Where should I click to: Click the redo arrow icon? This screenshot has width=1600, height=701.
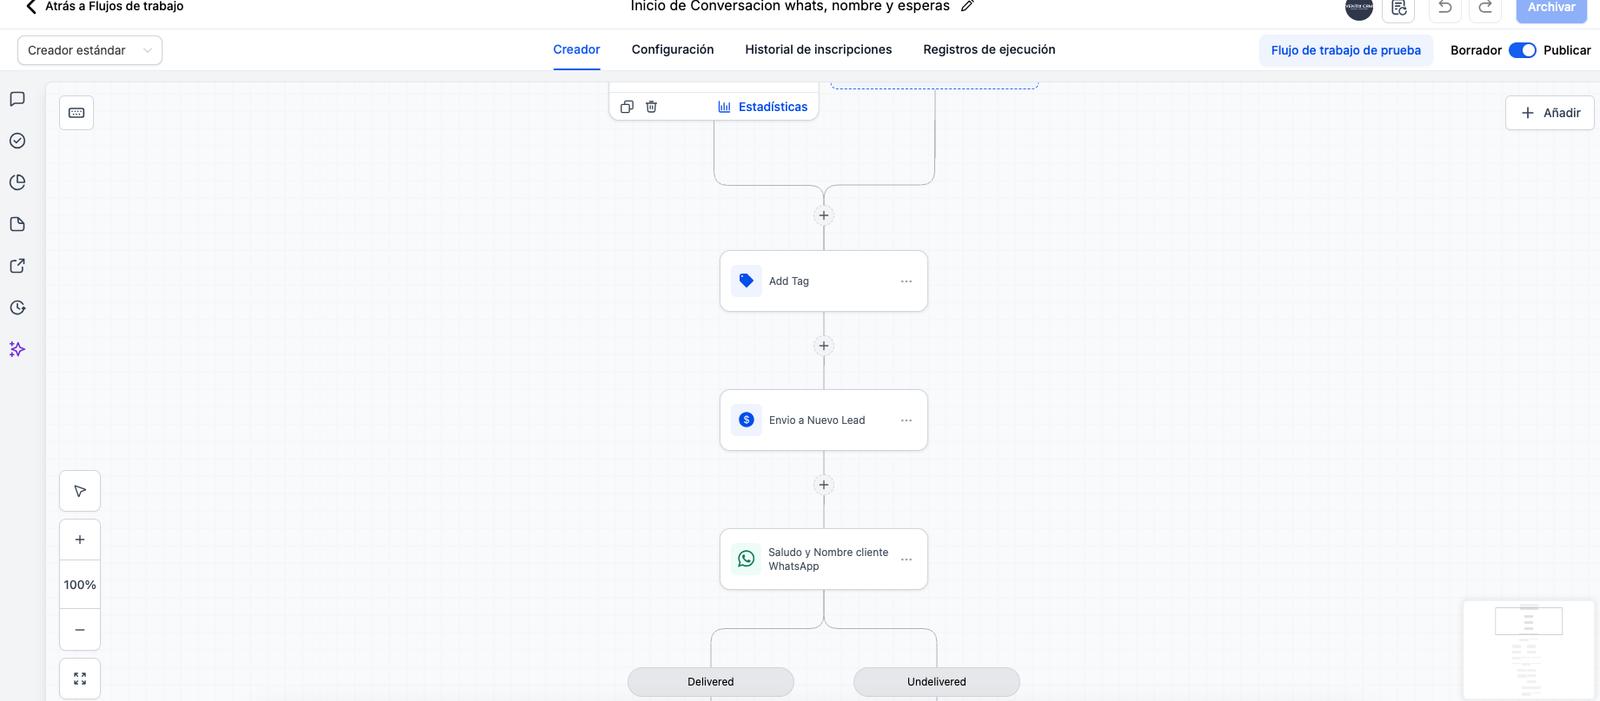click(x=1486, y=8)
